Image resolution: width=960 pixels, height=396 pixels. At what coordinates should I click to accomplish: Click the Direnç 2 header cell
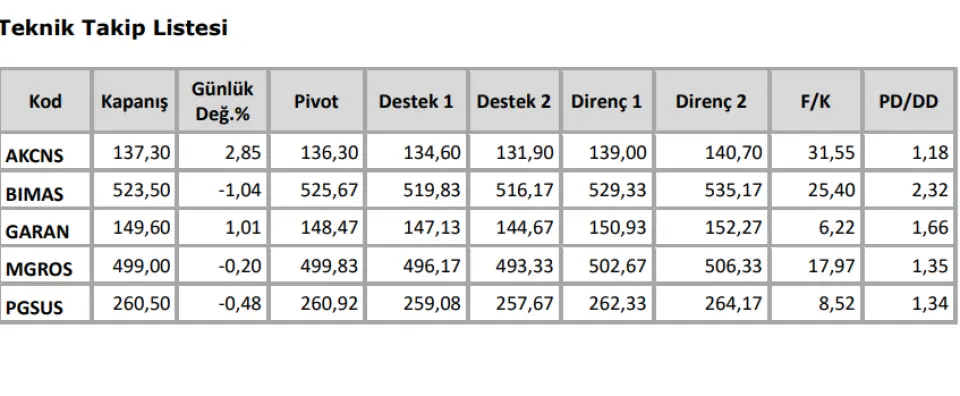coord(711,101)
